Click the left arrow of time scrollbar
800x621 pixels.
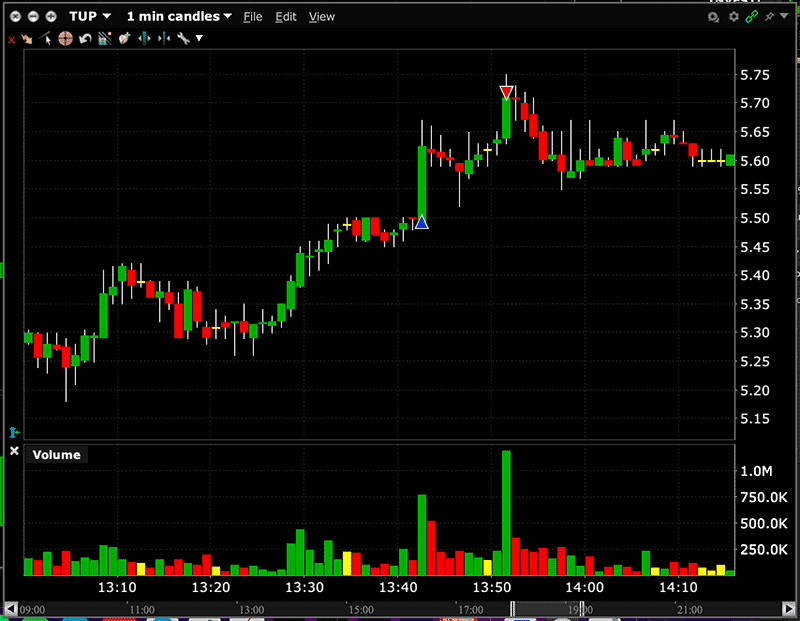point(10,609)
